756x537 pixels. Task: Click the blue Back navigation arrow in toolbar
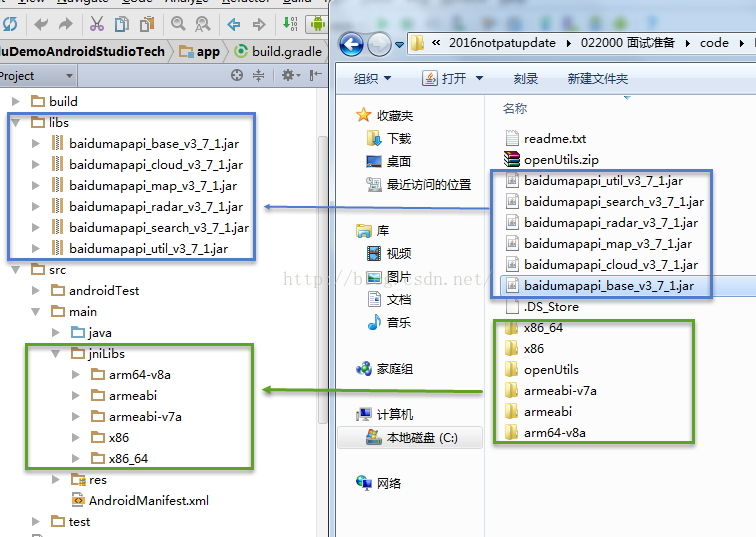tap(234, 24)
